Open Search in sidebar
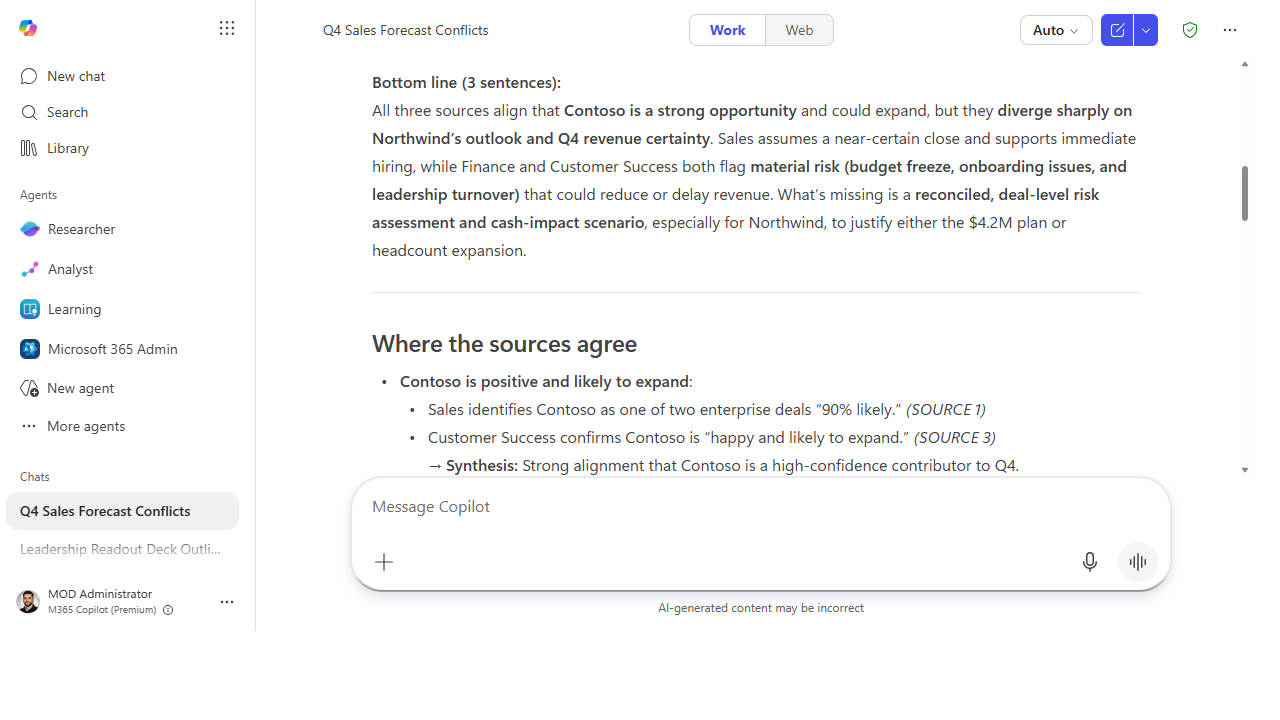The width and height of the screenshot is (1280, 720). [x=127, y=112]
